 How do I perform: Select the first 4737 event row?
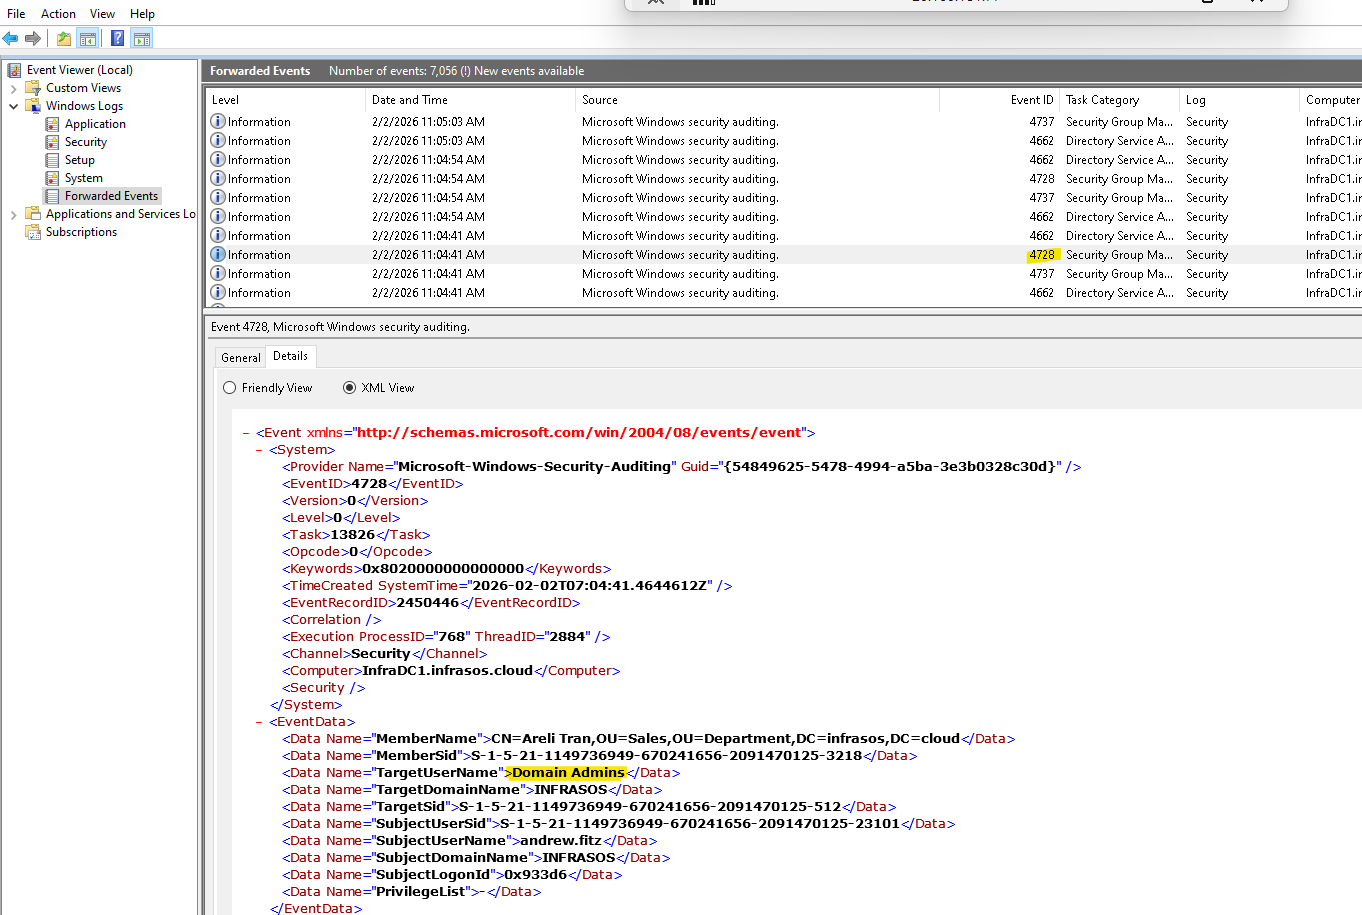[x=680, y=122]
